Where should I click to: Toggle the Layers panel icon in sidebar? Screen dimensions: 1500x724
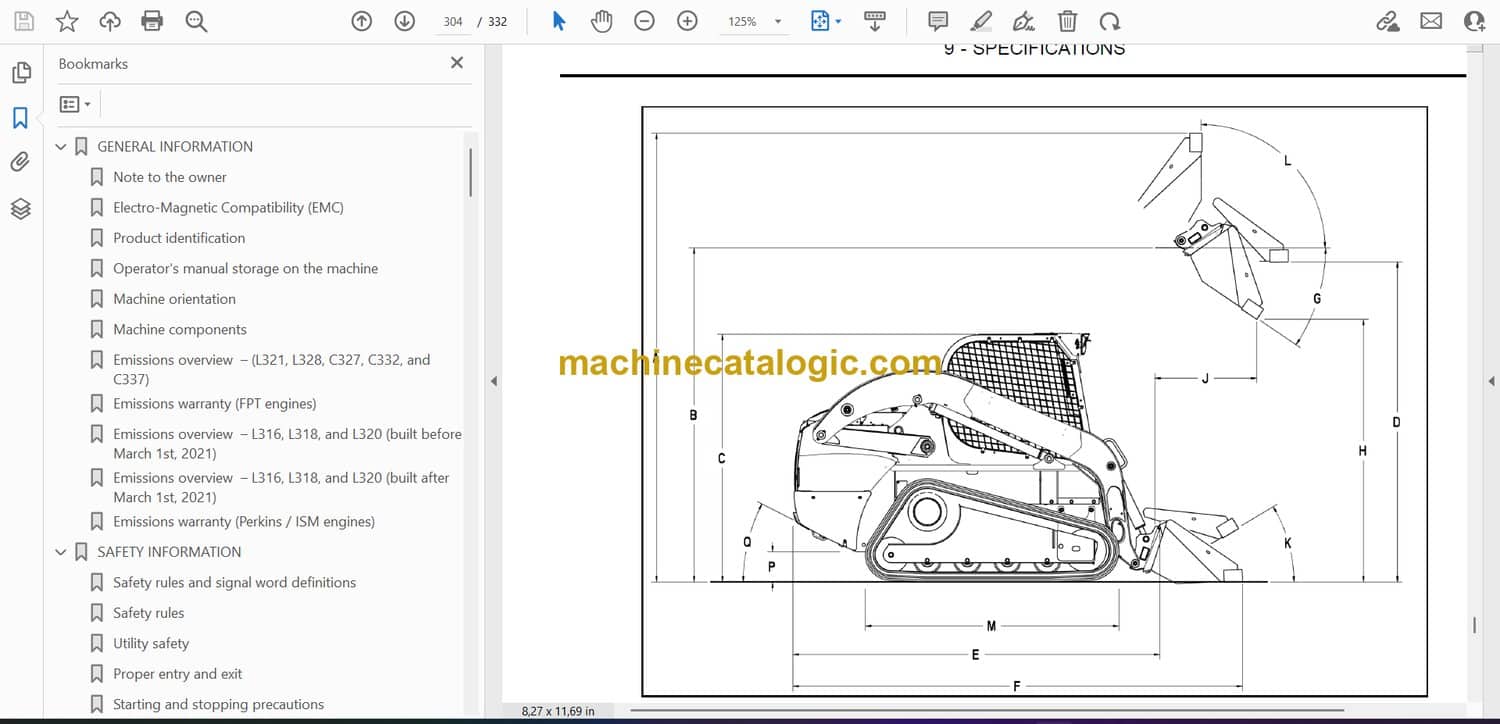point(20,208)
